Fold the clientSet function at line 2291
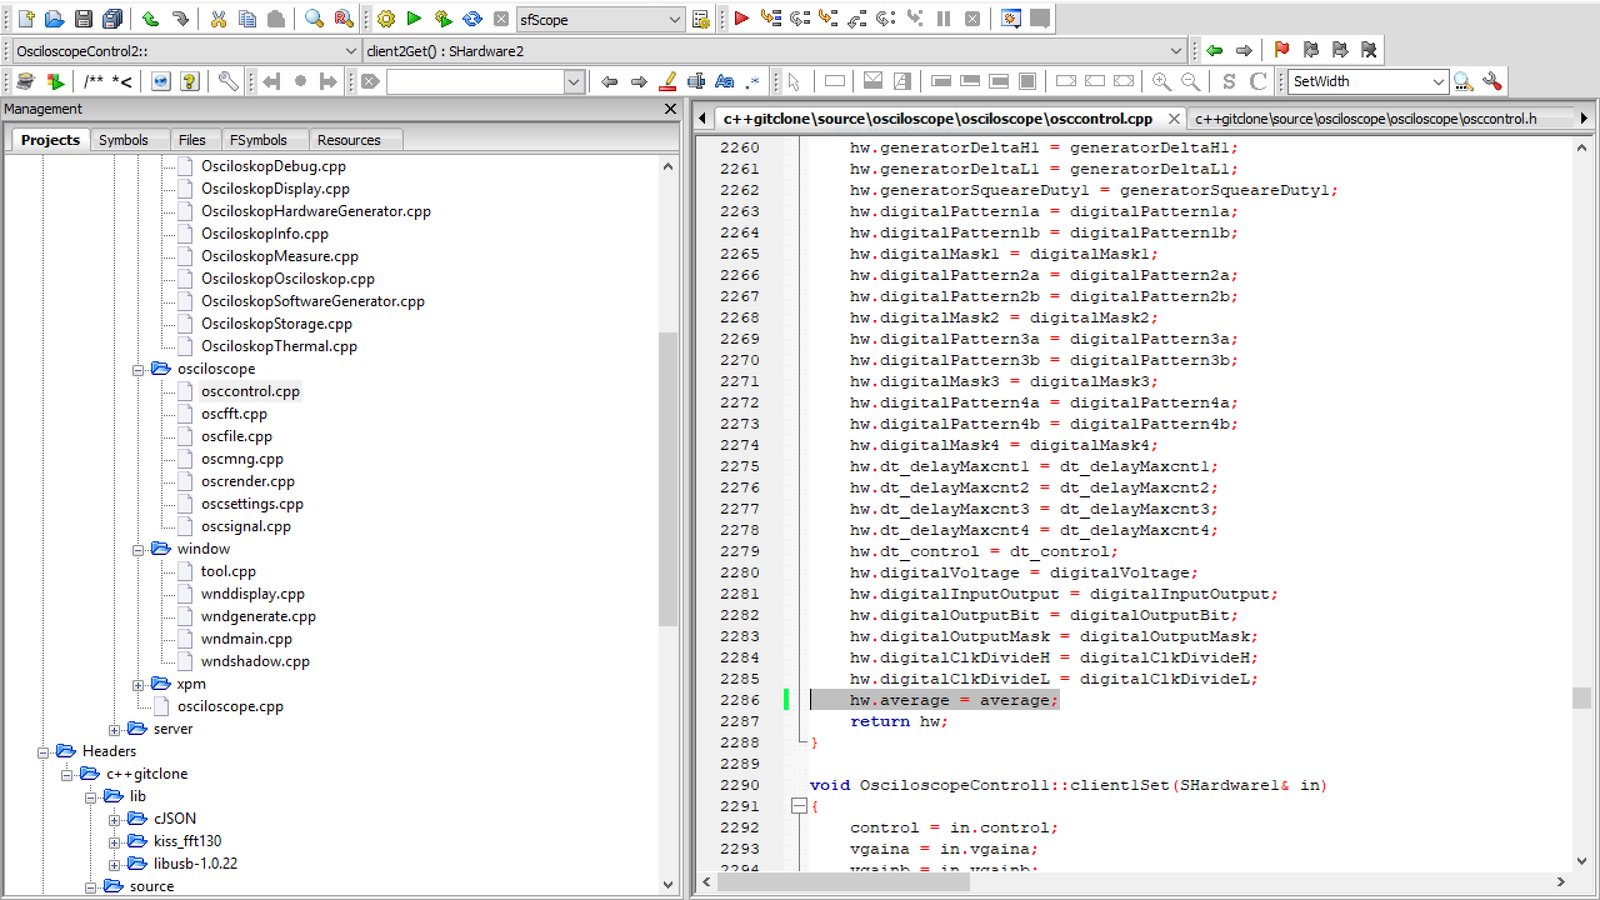Image resolution: width=1600 pixels, height=900 pixels. 798,806
